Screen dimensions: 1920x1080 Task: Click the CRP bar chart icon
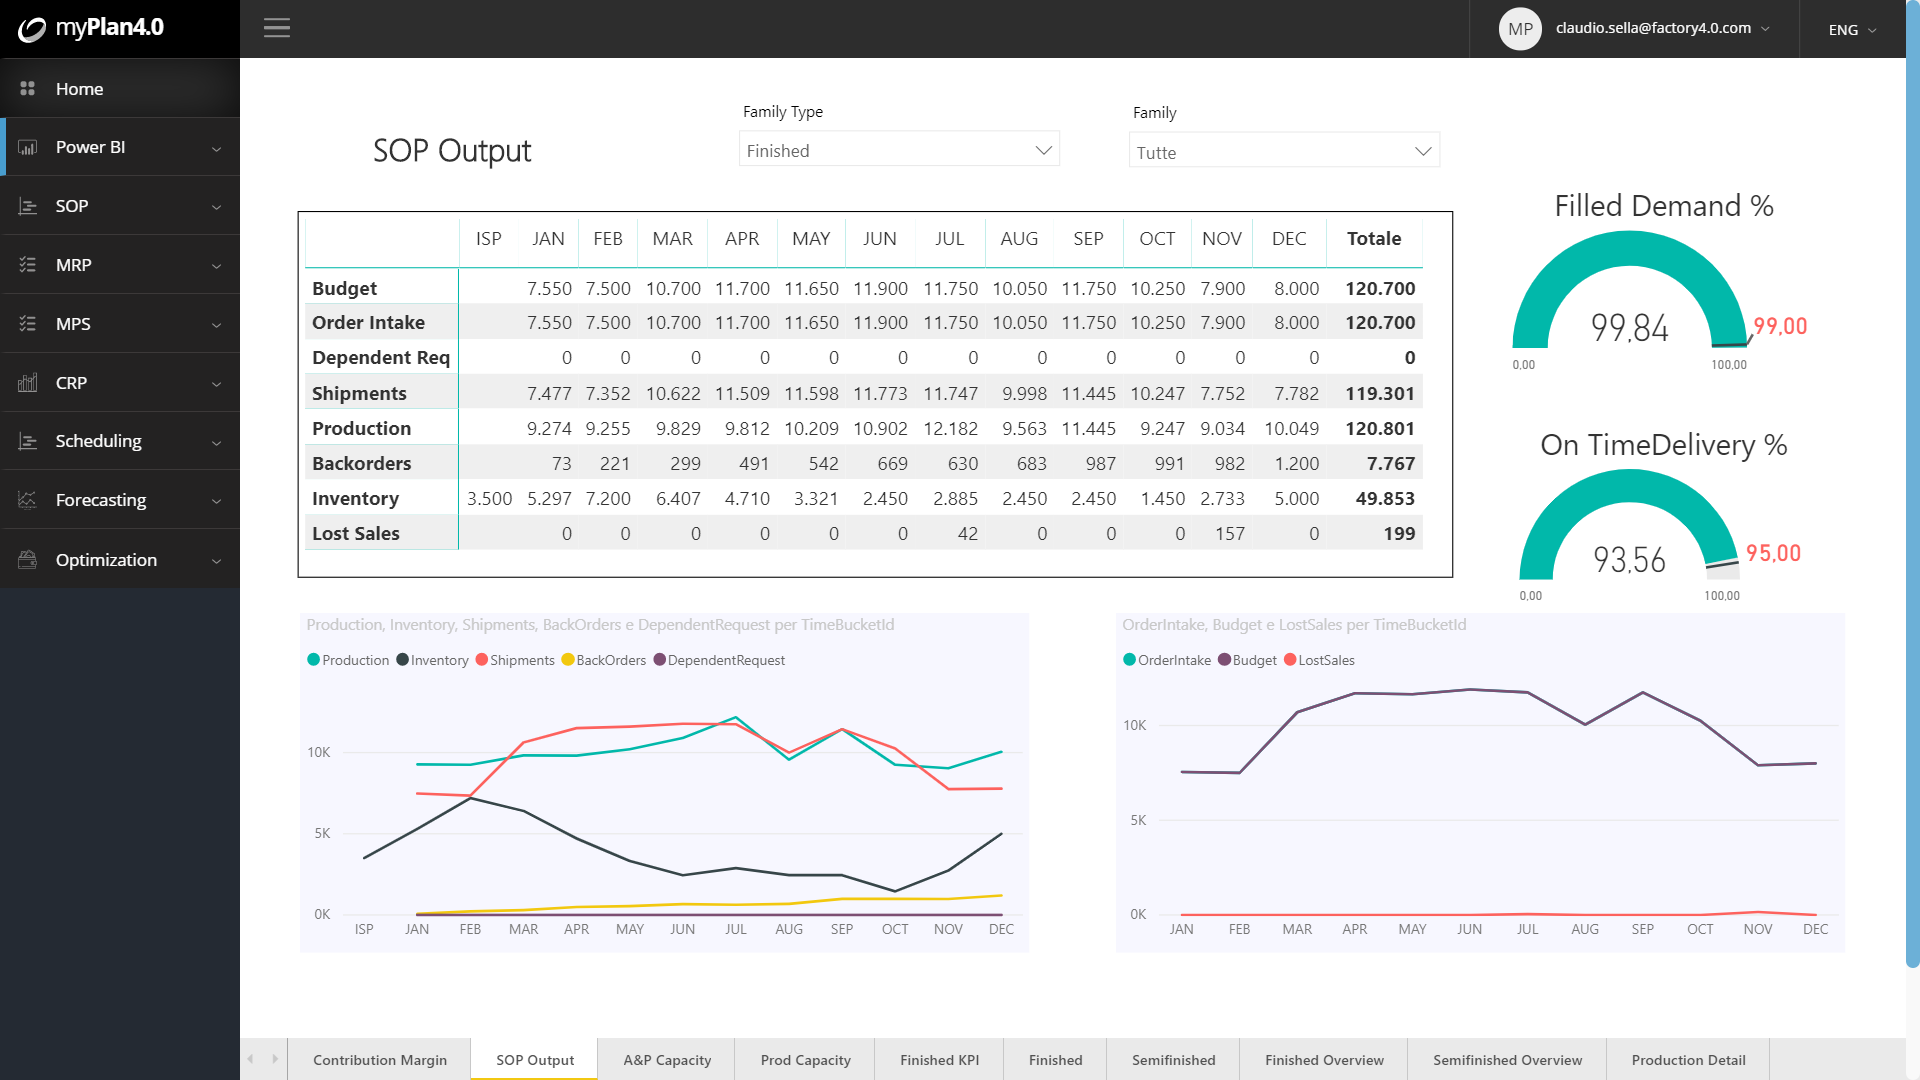28,383
